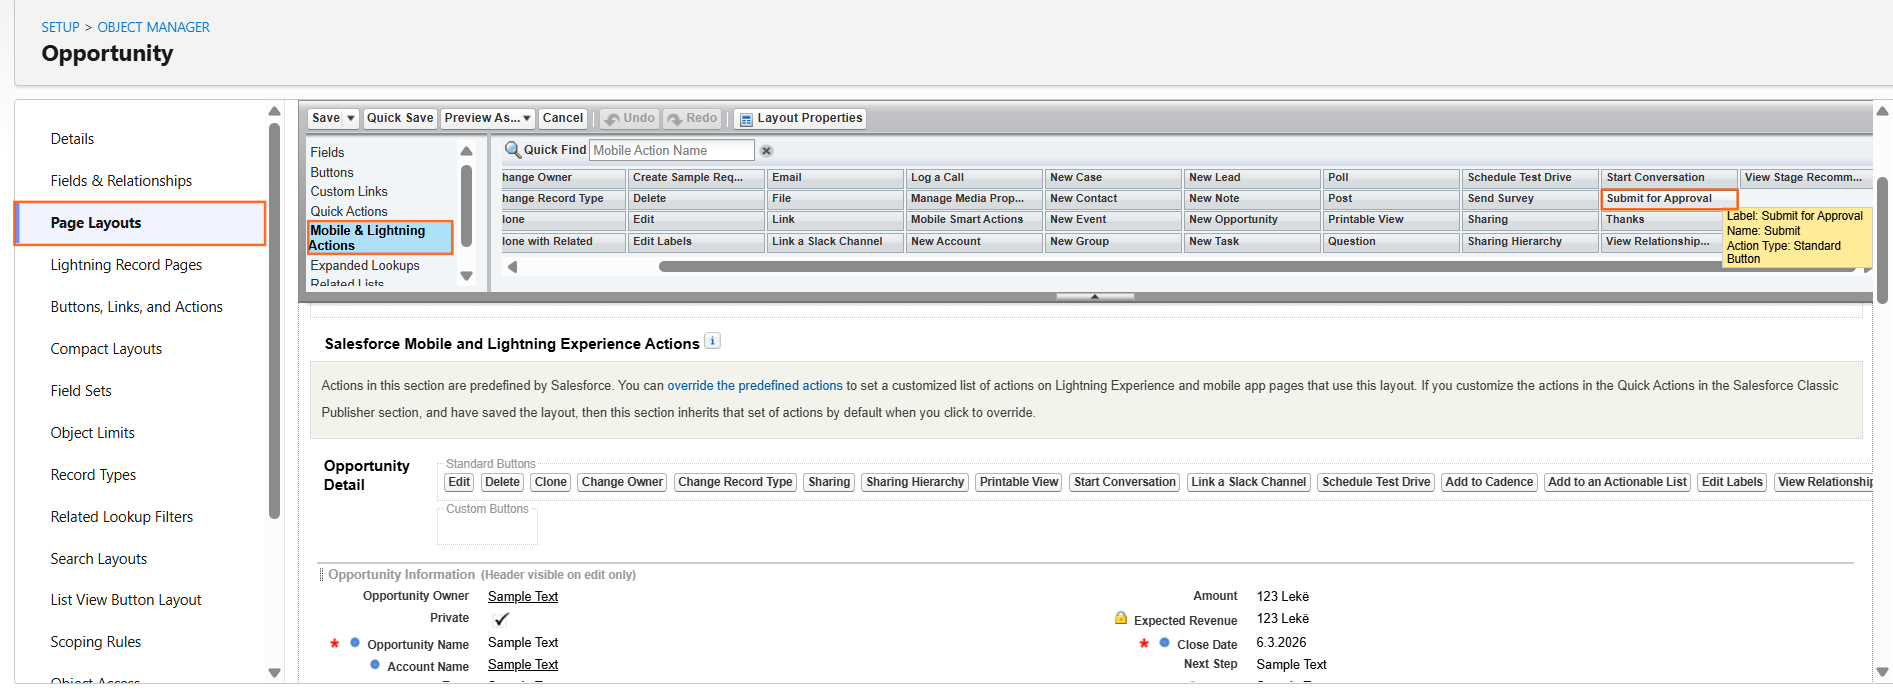
Task: Open Search Layouts
Action: tap(98, 559)
